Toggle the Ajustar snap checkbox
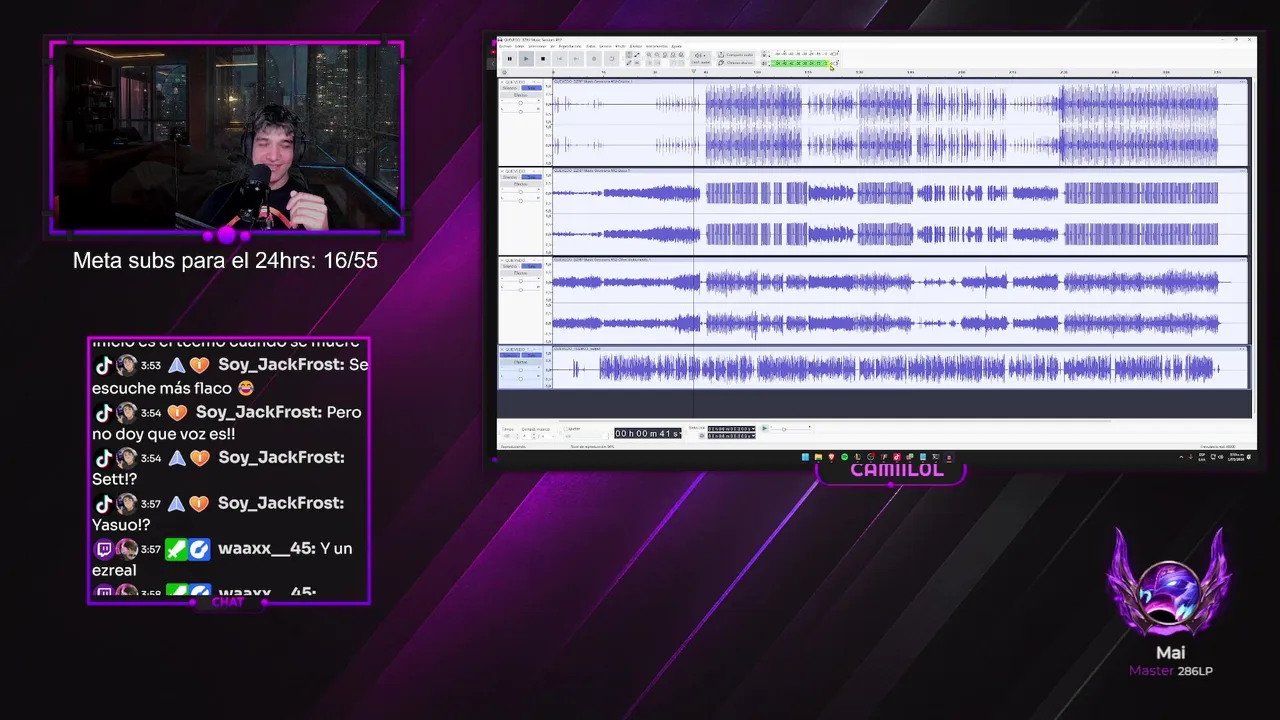 [566, 429]
